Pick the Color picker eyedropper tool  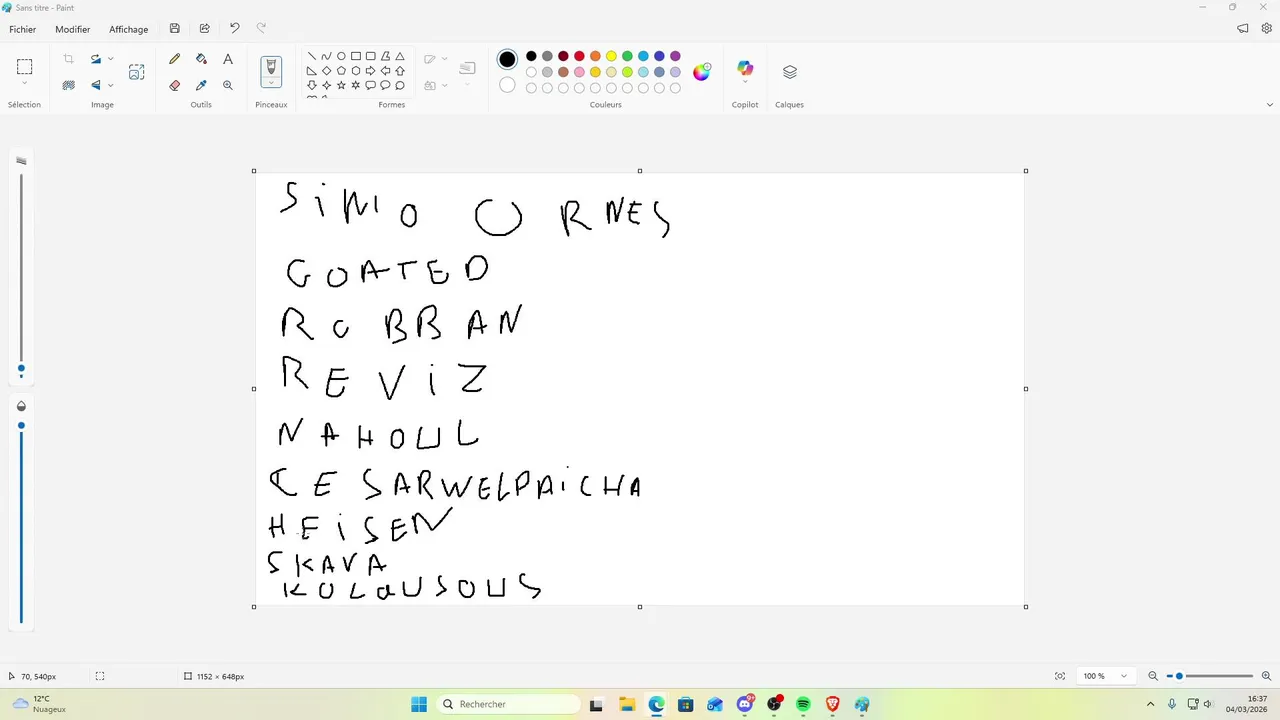tap(201, 85)
